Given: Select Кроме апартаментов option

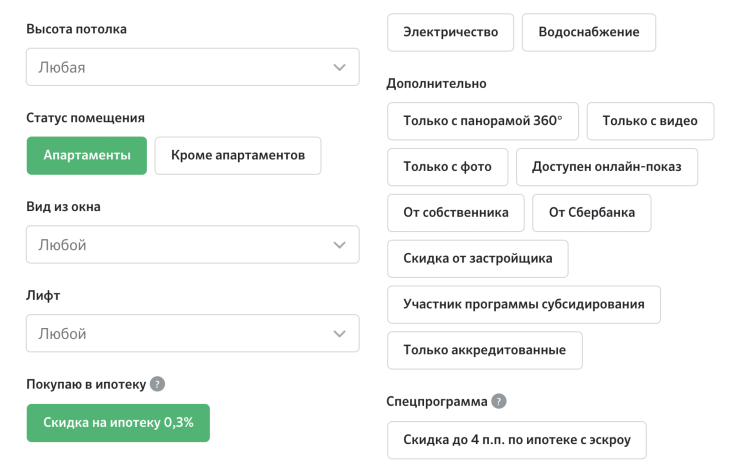Looking at the screenshot, I should [x=238, y=156].
